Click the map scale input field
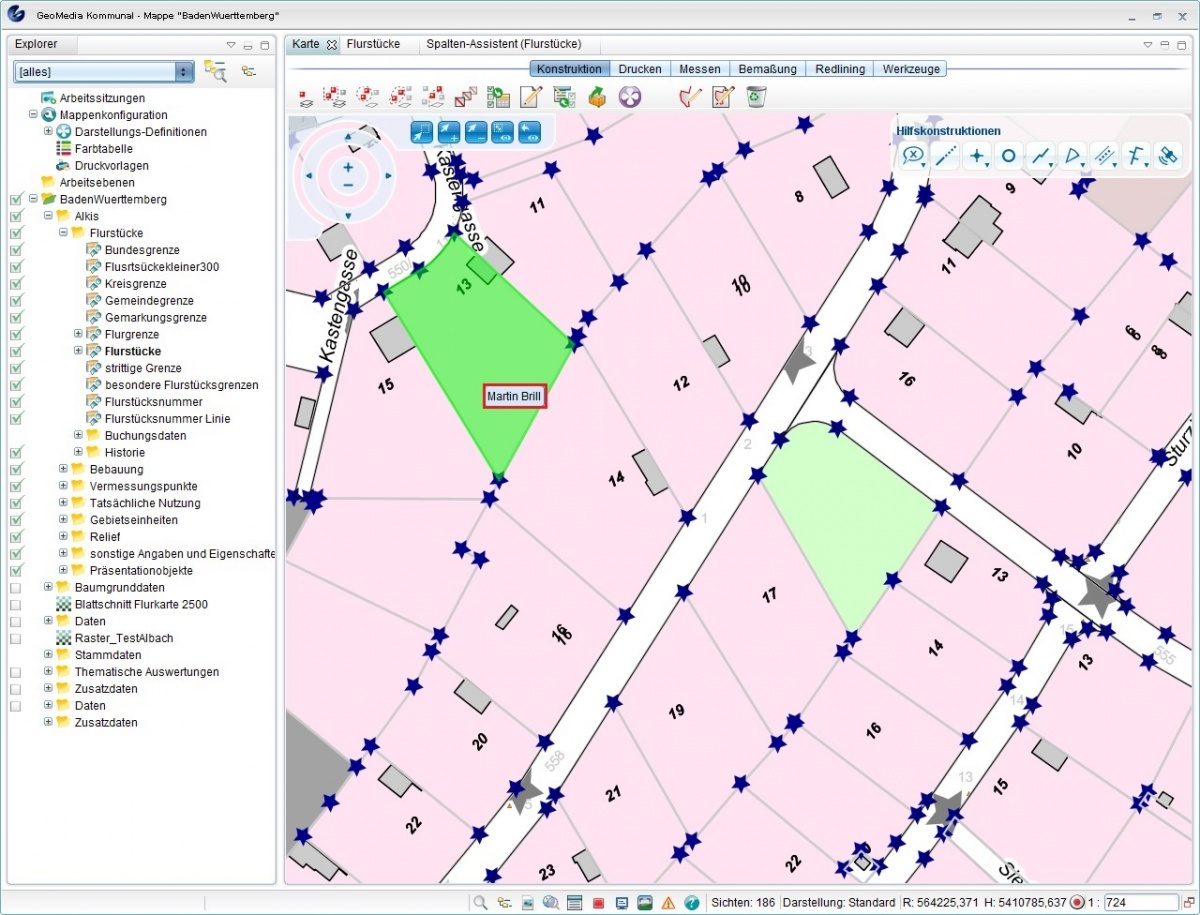Image resolution: width=1200 pixels, height=915 pixels. point(1140,902)
